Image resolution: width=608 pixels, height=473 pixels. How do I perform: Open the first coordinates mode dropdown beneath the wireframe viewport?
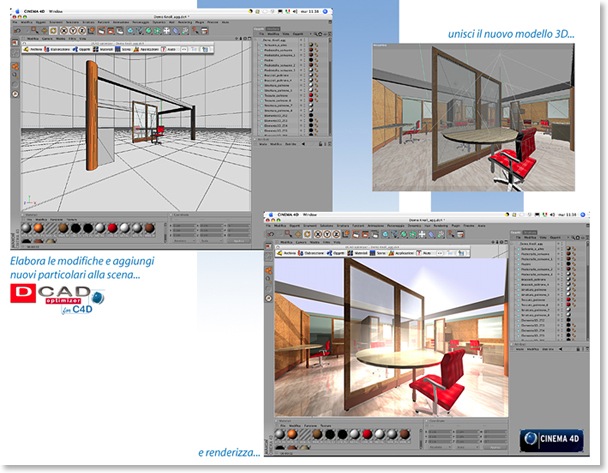tap(183, 241)
